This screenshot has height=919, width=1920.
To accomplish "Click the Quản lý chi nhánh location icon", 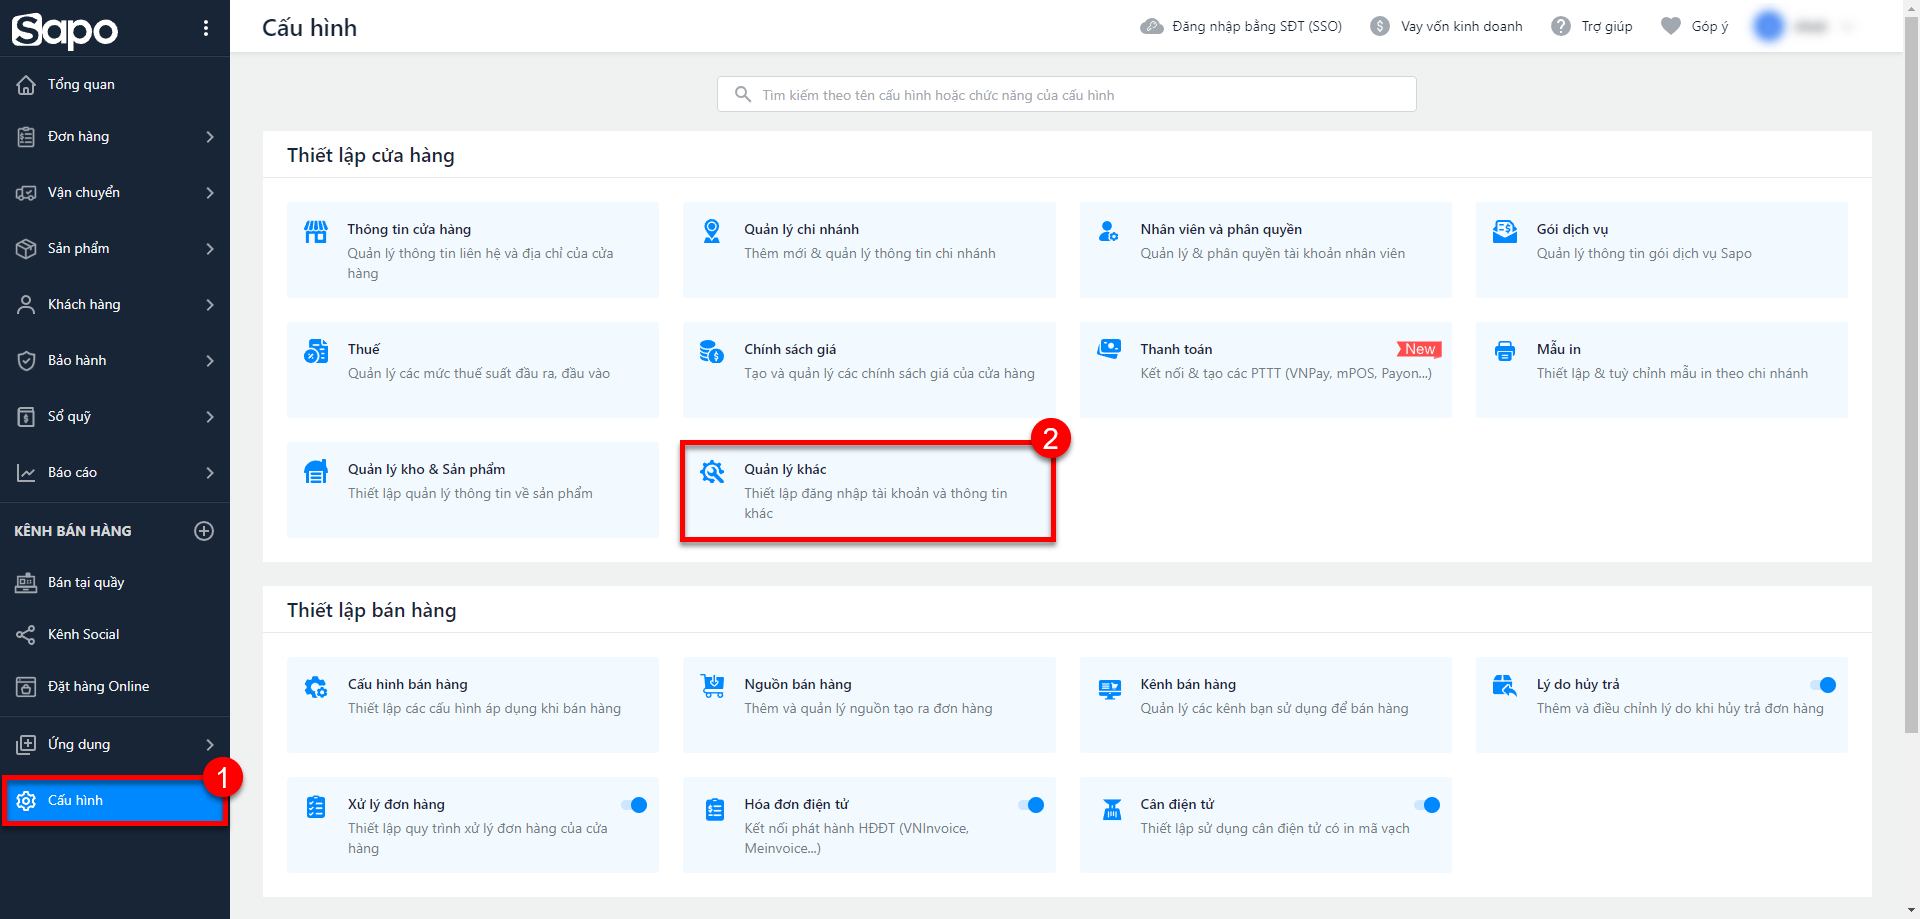I will click(x=712, y=232).
